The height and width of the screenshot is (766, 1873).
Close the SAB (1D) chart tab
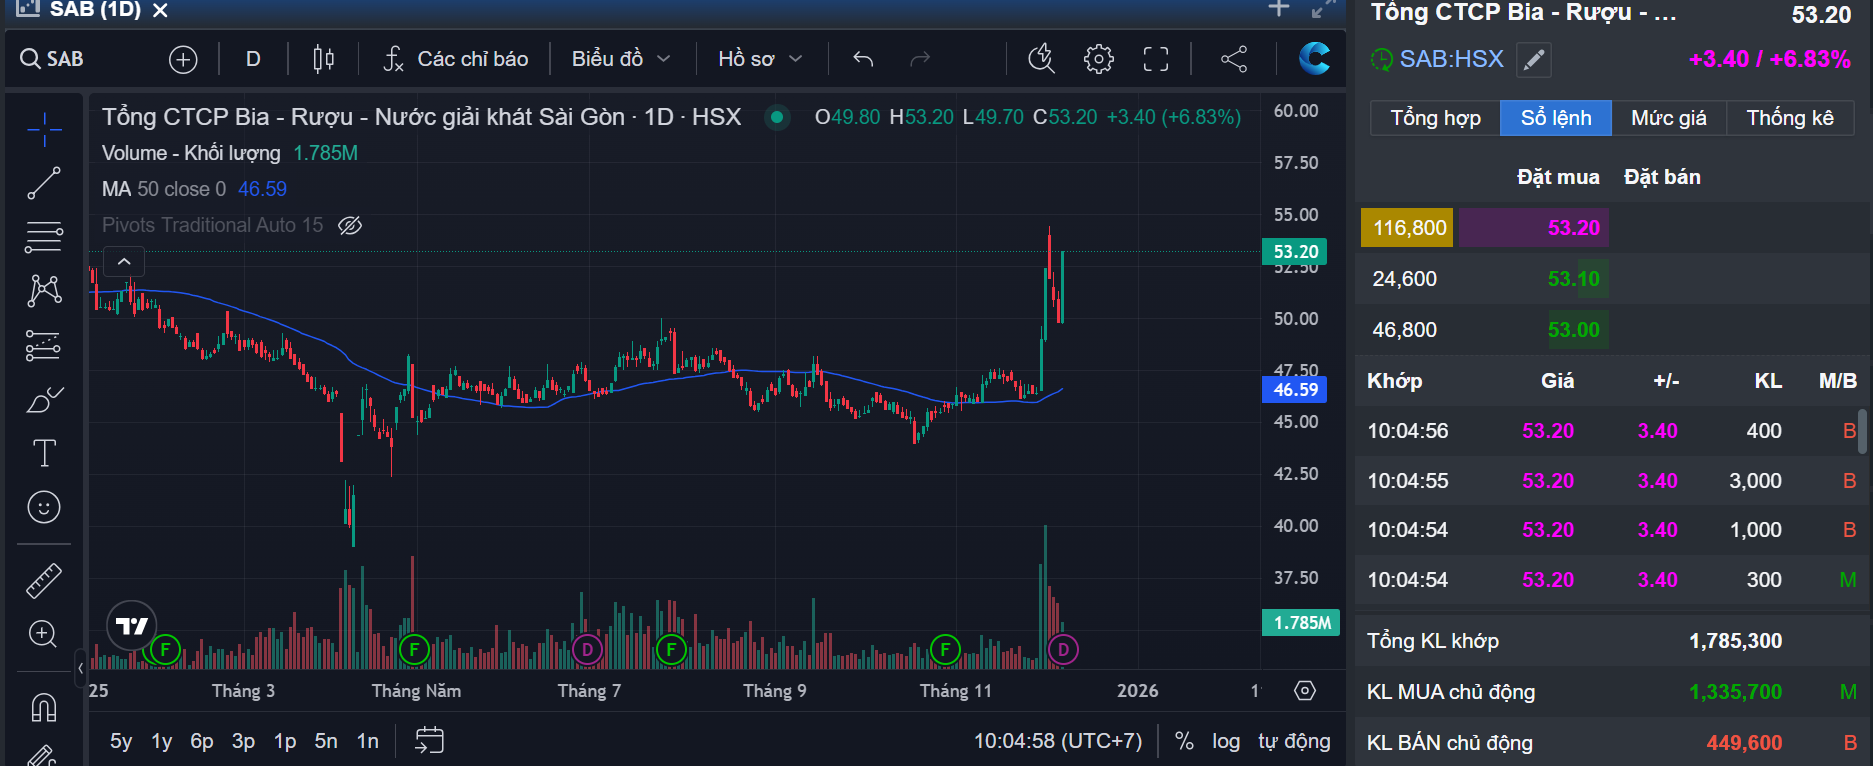click(160, 10)
